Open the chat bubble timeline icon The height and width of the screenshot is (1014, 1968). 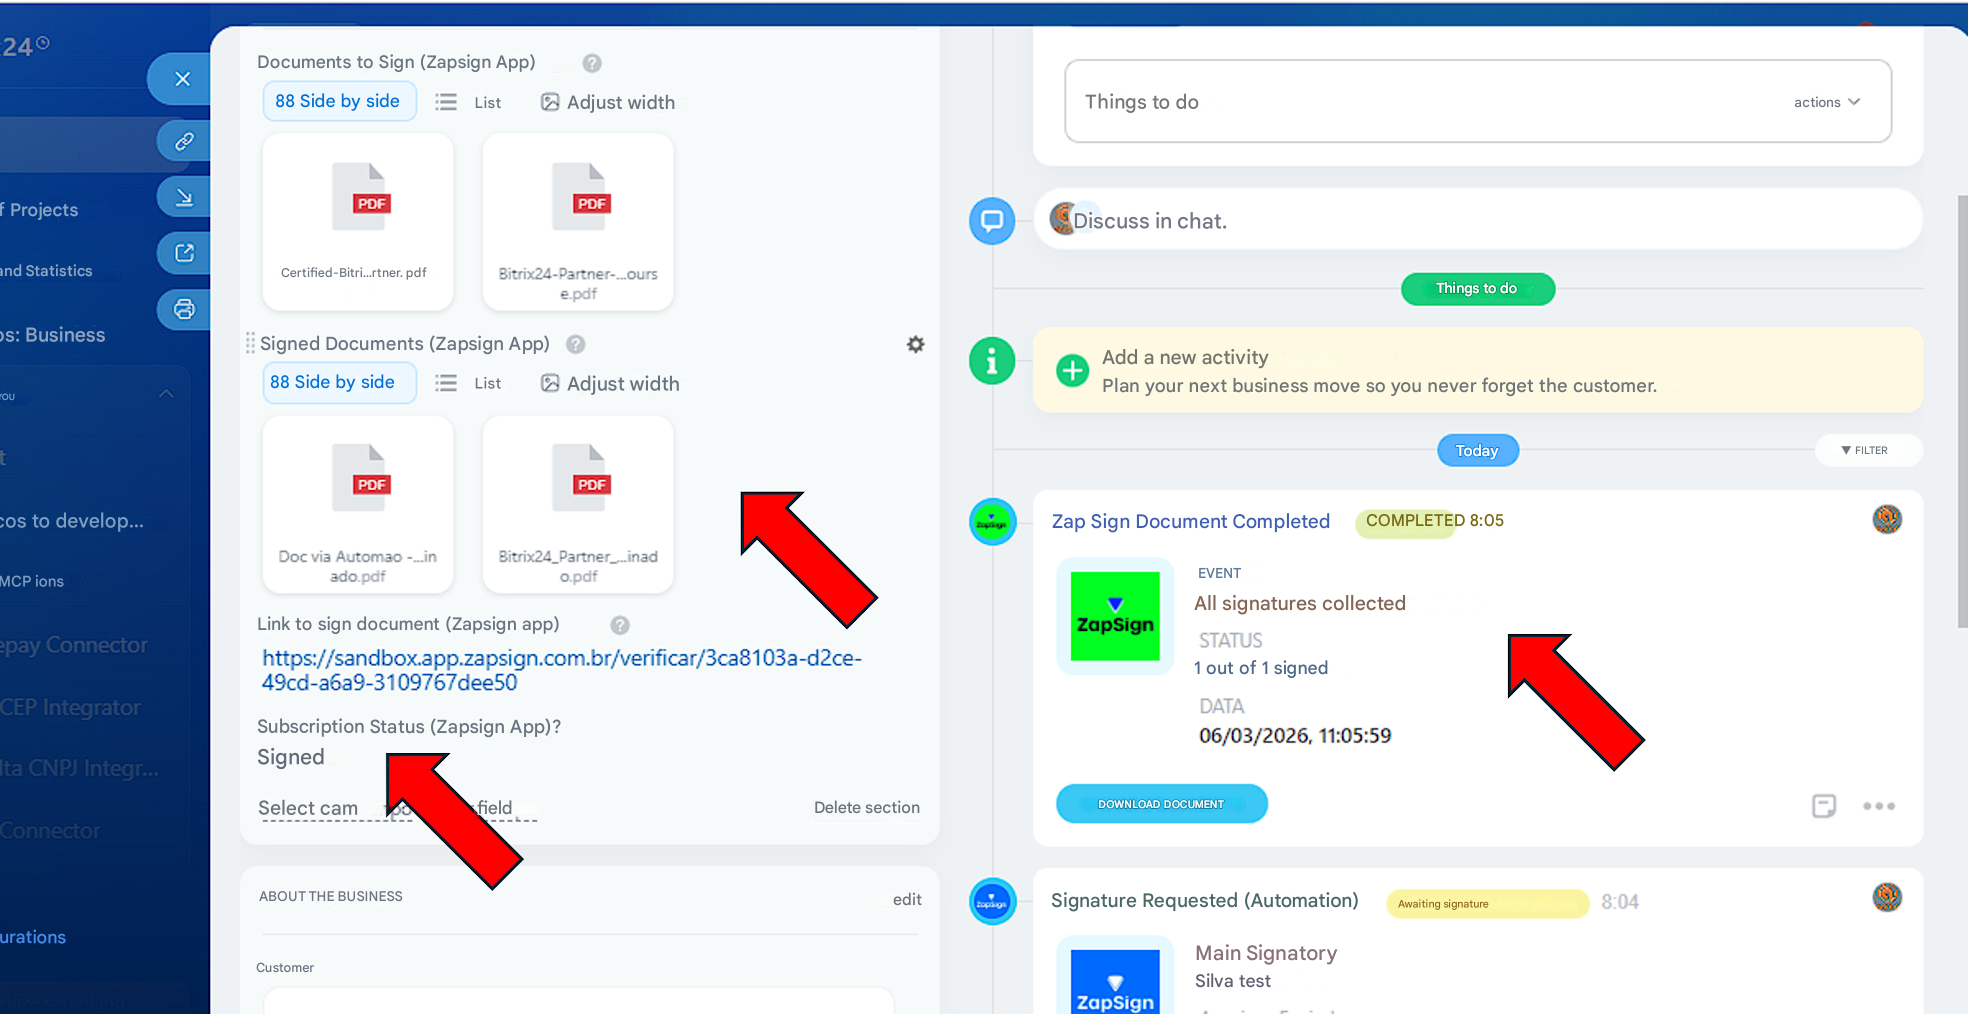coord(992,221)
